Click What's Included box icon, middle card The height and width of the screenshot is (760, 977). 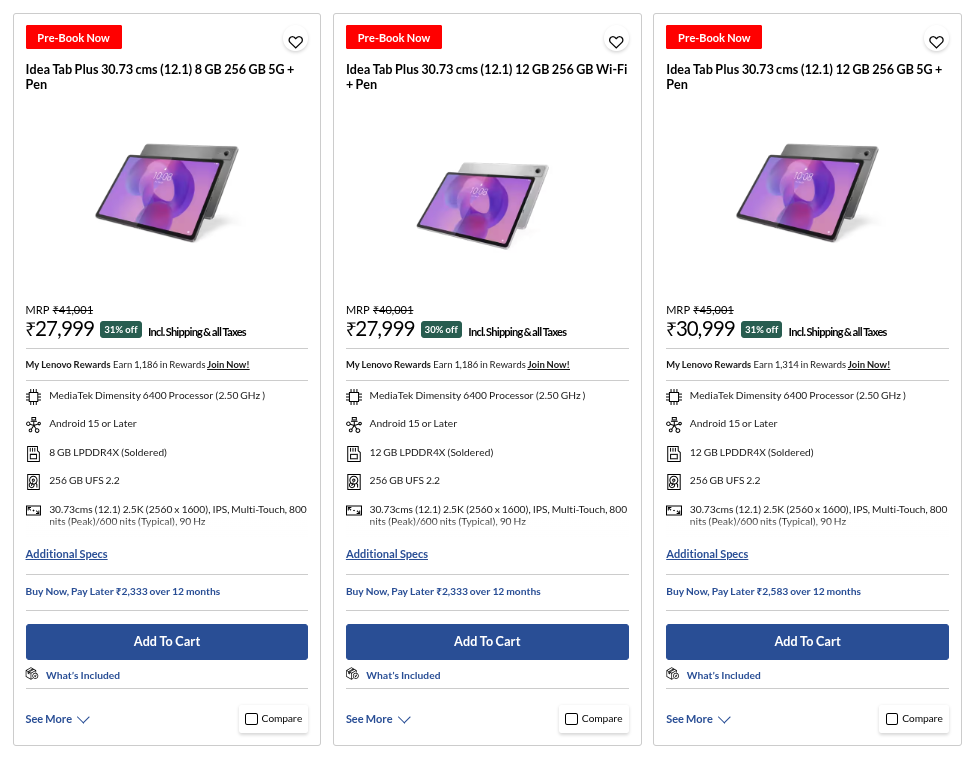(x=353, y=675)
